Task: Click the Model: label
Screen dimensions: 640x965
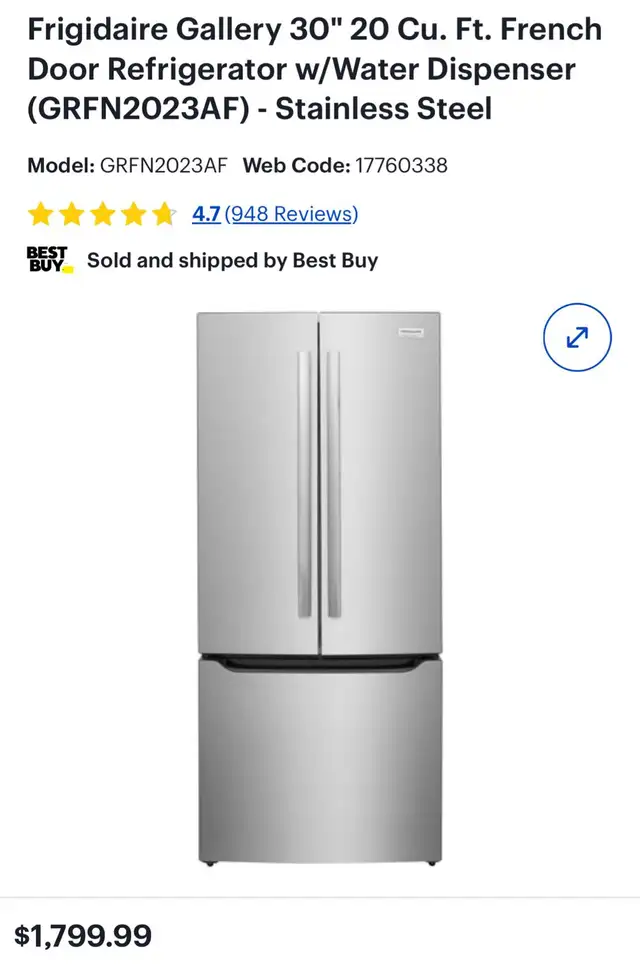Action: point(61,166)
